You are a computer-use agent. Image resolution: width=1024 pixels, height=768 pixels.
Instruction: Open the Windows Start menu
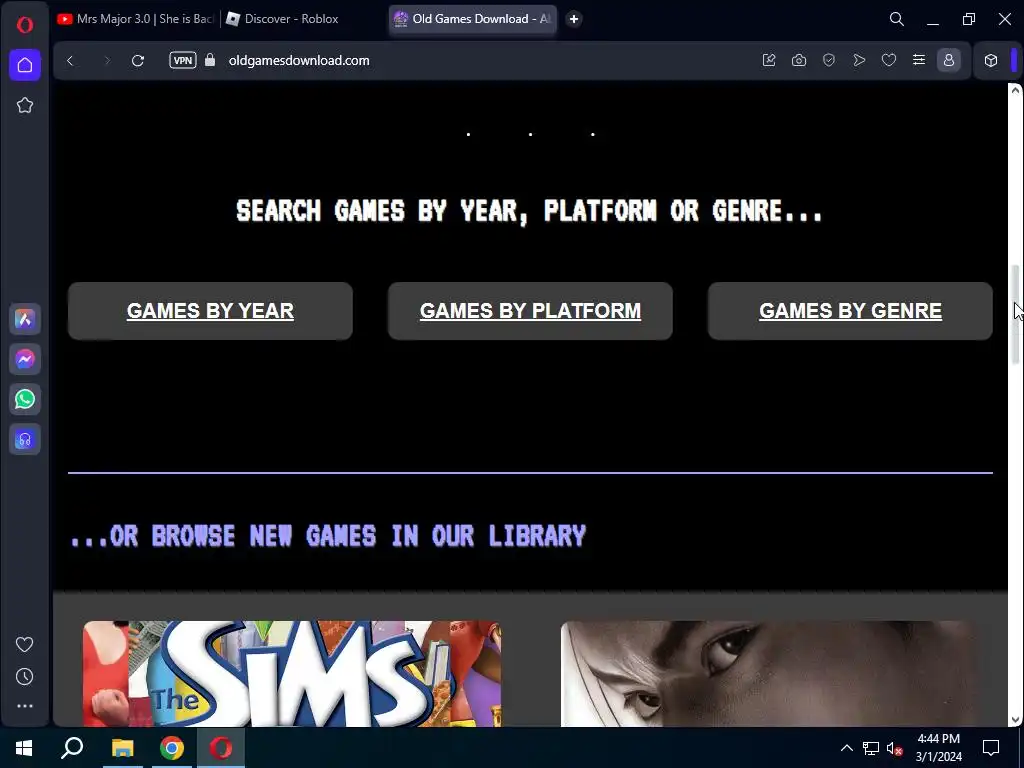24,748
